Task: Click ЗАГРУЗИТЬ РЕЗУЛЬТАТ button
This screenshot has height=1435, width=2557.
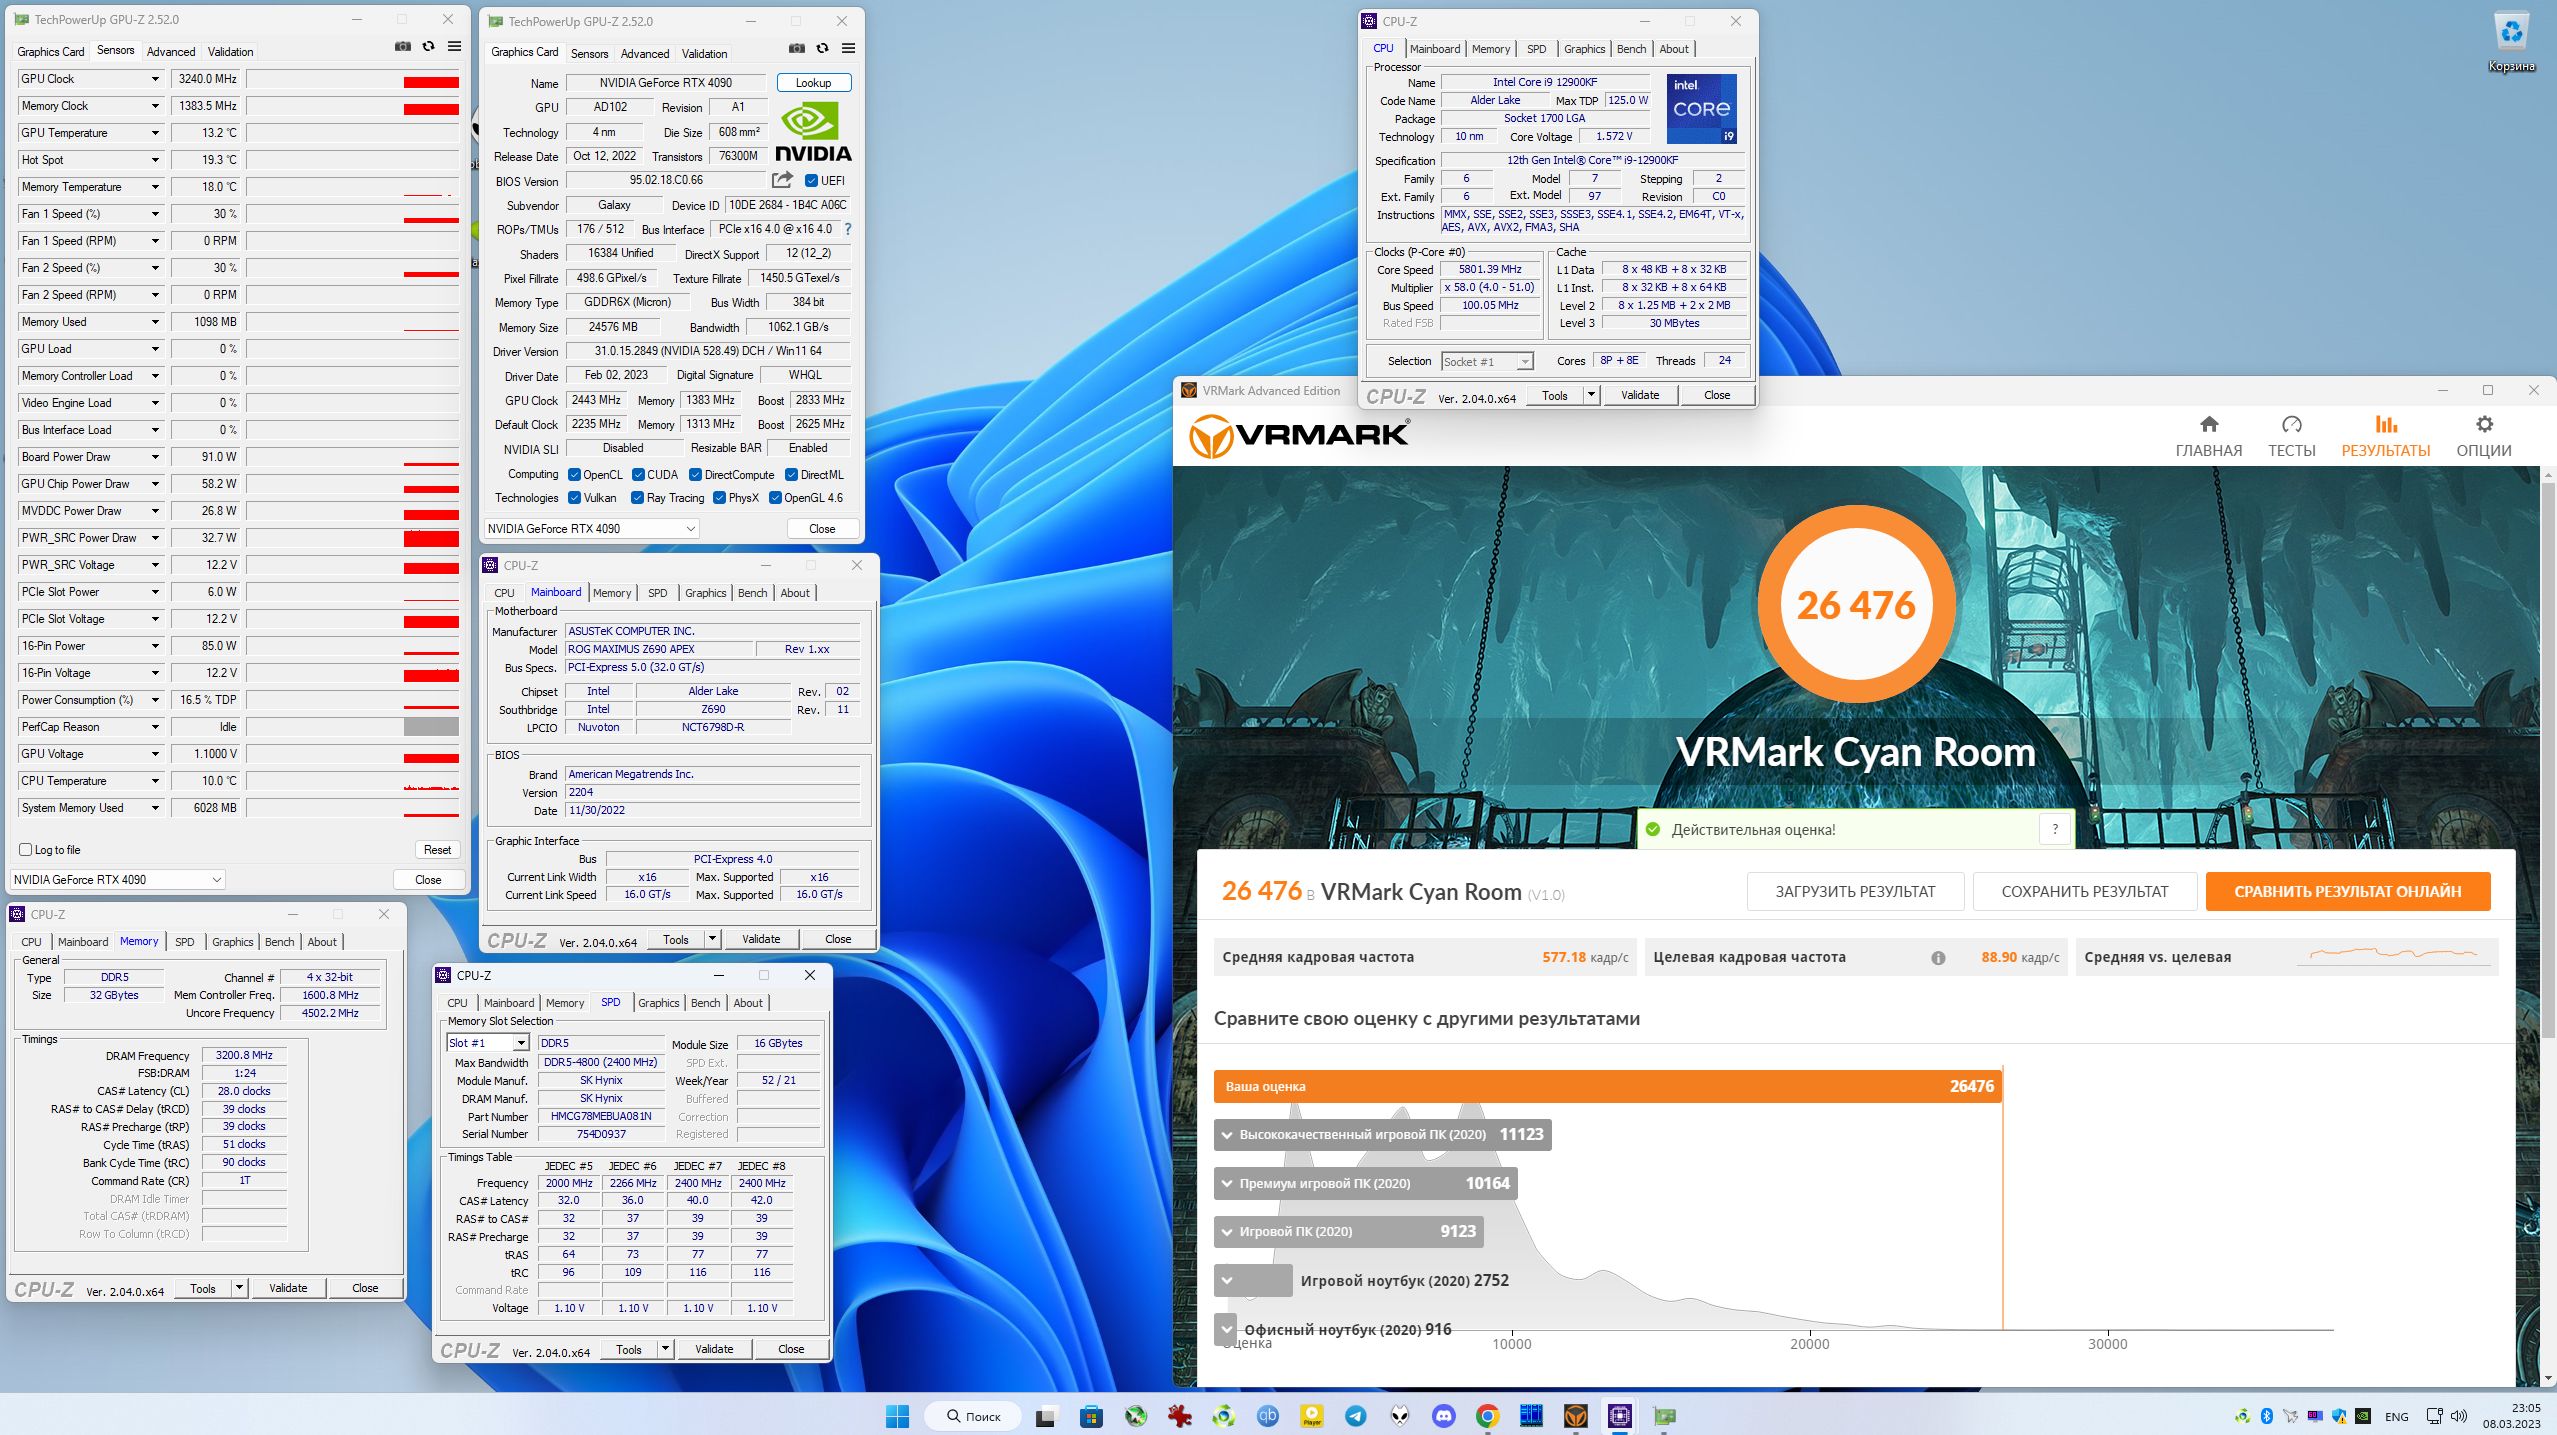Action: click(1855, 892)
